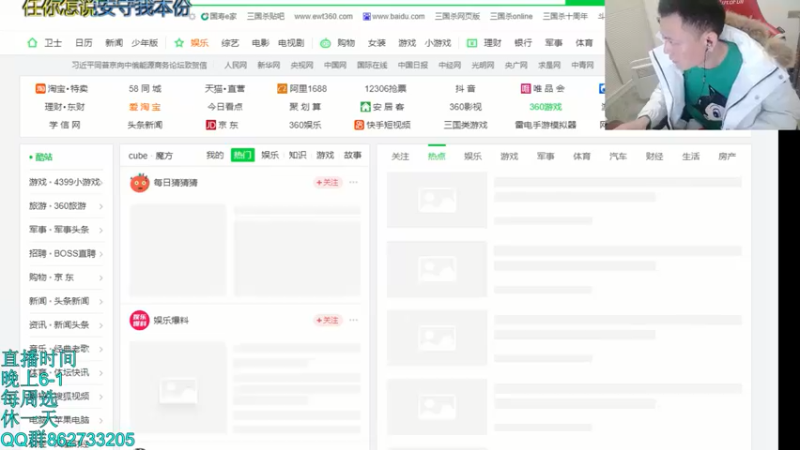Image resolution: width=800 pixels, height=450 pixels.
Task: Open the 安居客 house icon
Action: [x=365, y=107]
